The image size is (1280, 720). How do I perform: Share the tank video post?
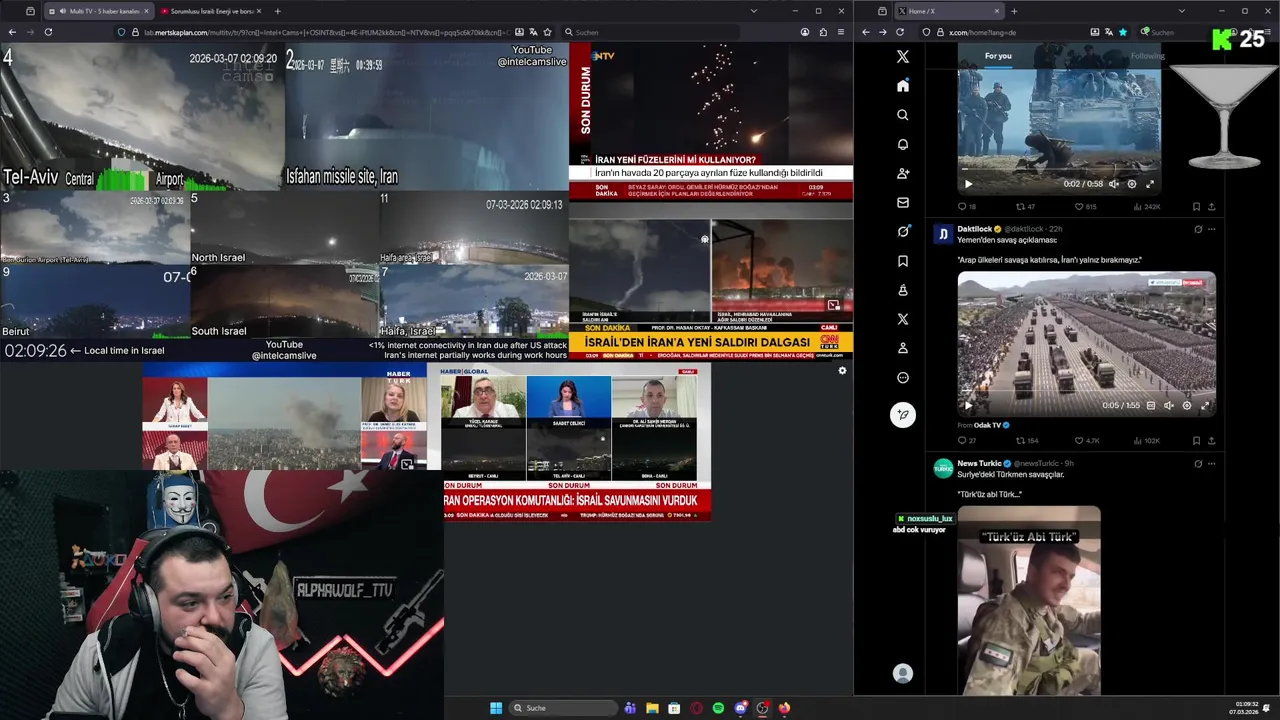coord(1212,207)
